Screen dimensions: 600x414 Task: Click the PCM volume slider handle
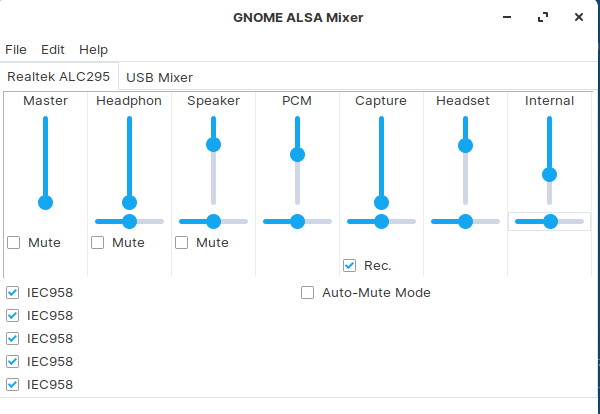(297, 154)
